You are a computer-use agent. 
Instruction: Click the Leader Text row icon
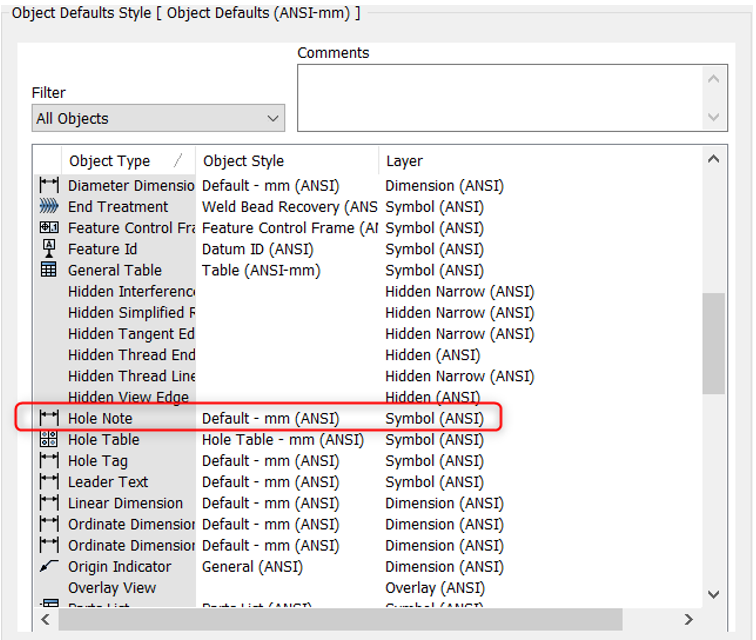pyautogui.click(x=49, y=482)
